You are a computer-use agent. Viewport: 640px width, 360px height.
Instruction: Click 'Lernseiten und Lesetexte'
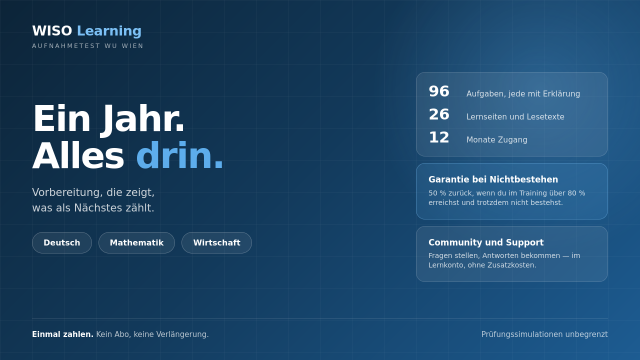pos(515,117)
